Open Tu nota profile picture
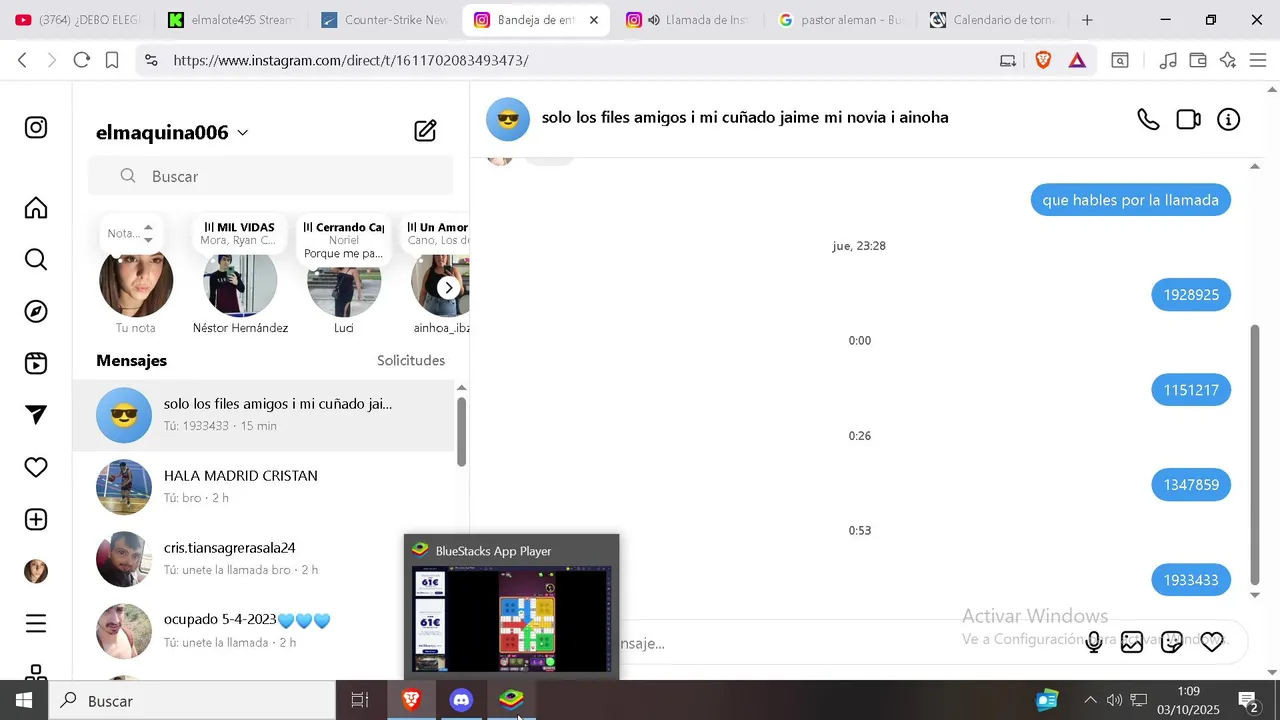1280x720 pixels. point(136,281)
